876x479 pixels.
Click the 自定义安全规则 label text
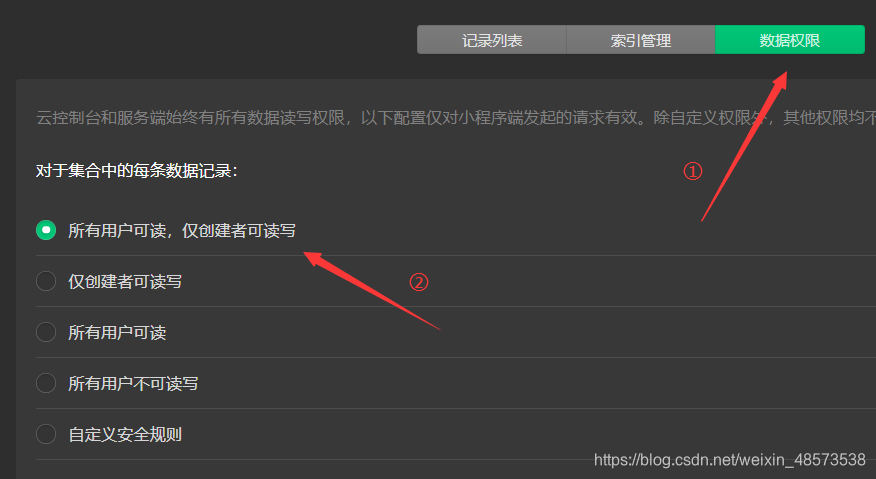coord(125,434)
